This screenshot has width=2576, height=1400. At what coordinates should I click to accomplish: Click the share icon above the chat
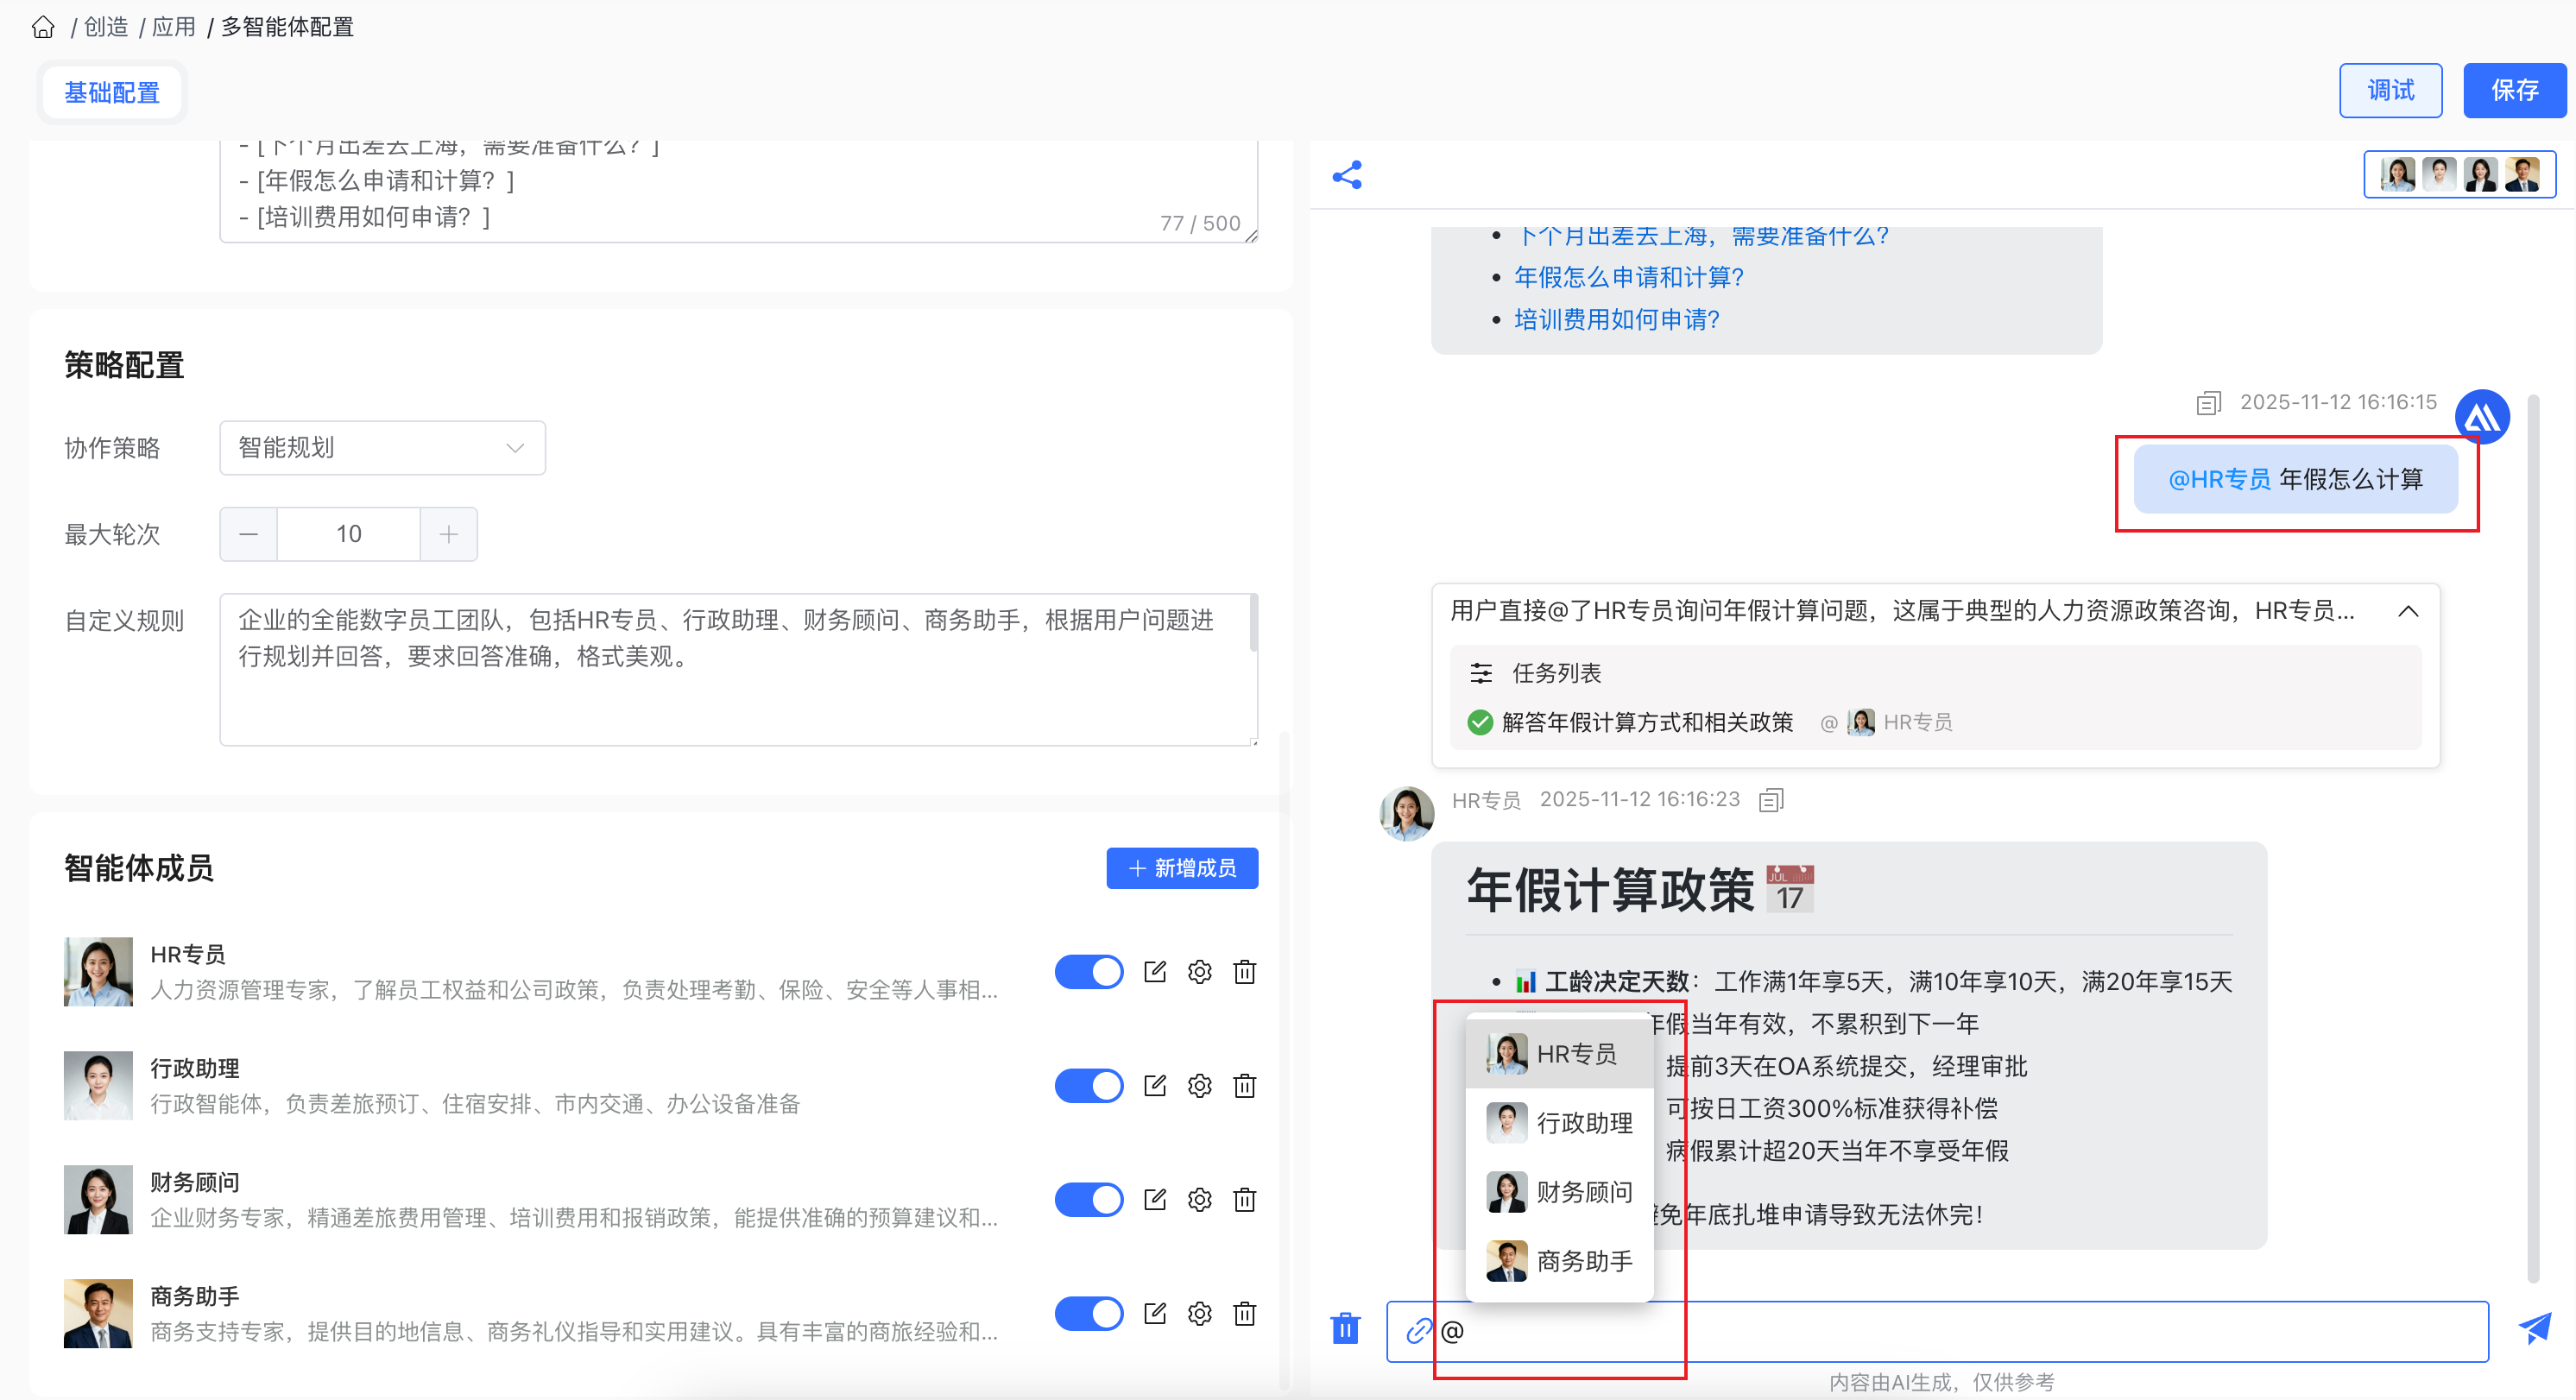[1347, 175]
